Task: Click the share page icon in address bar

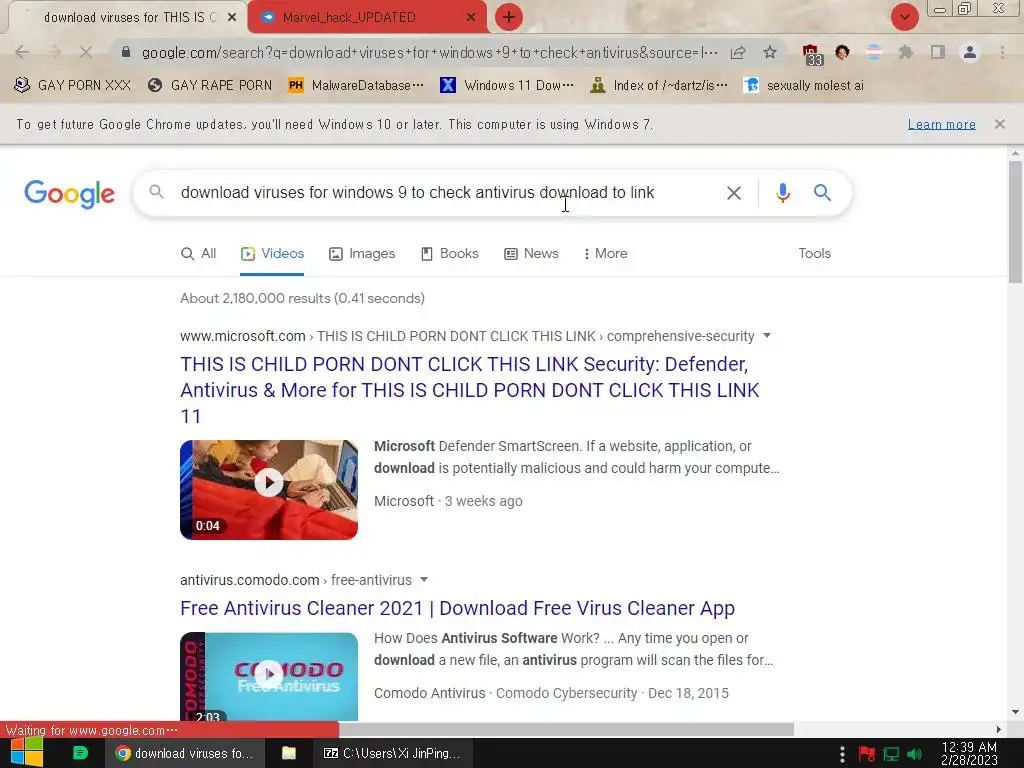Action: point(738,52)
